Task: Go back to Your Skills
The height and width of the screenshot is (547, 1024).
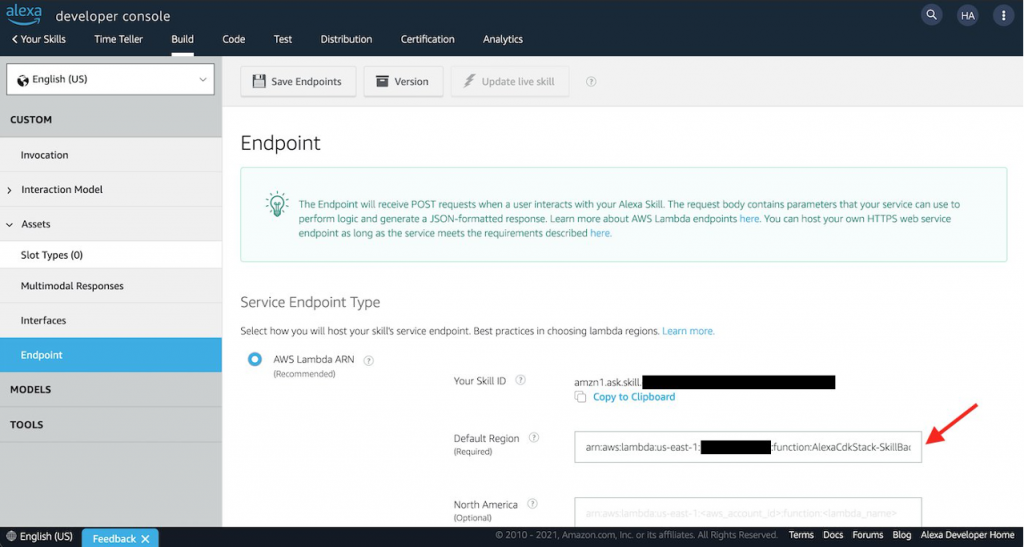Action: coord(39,39)
